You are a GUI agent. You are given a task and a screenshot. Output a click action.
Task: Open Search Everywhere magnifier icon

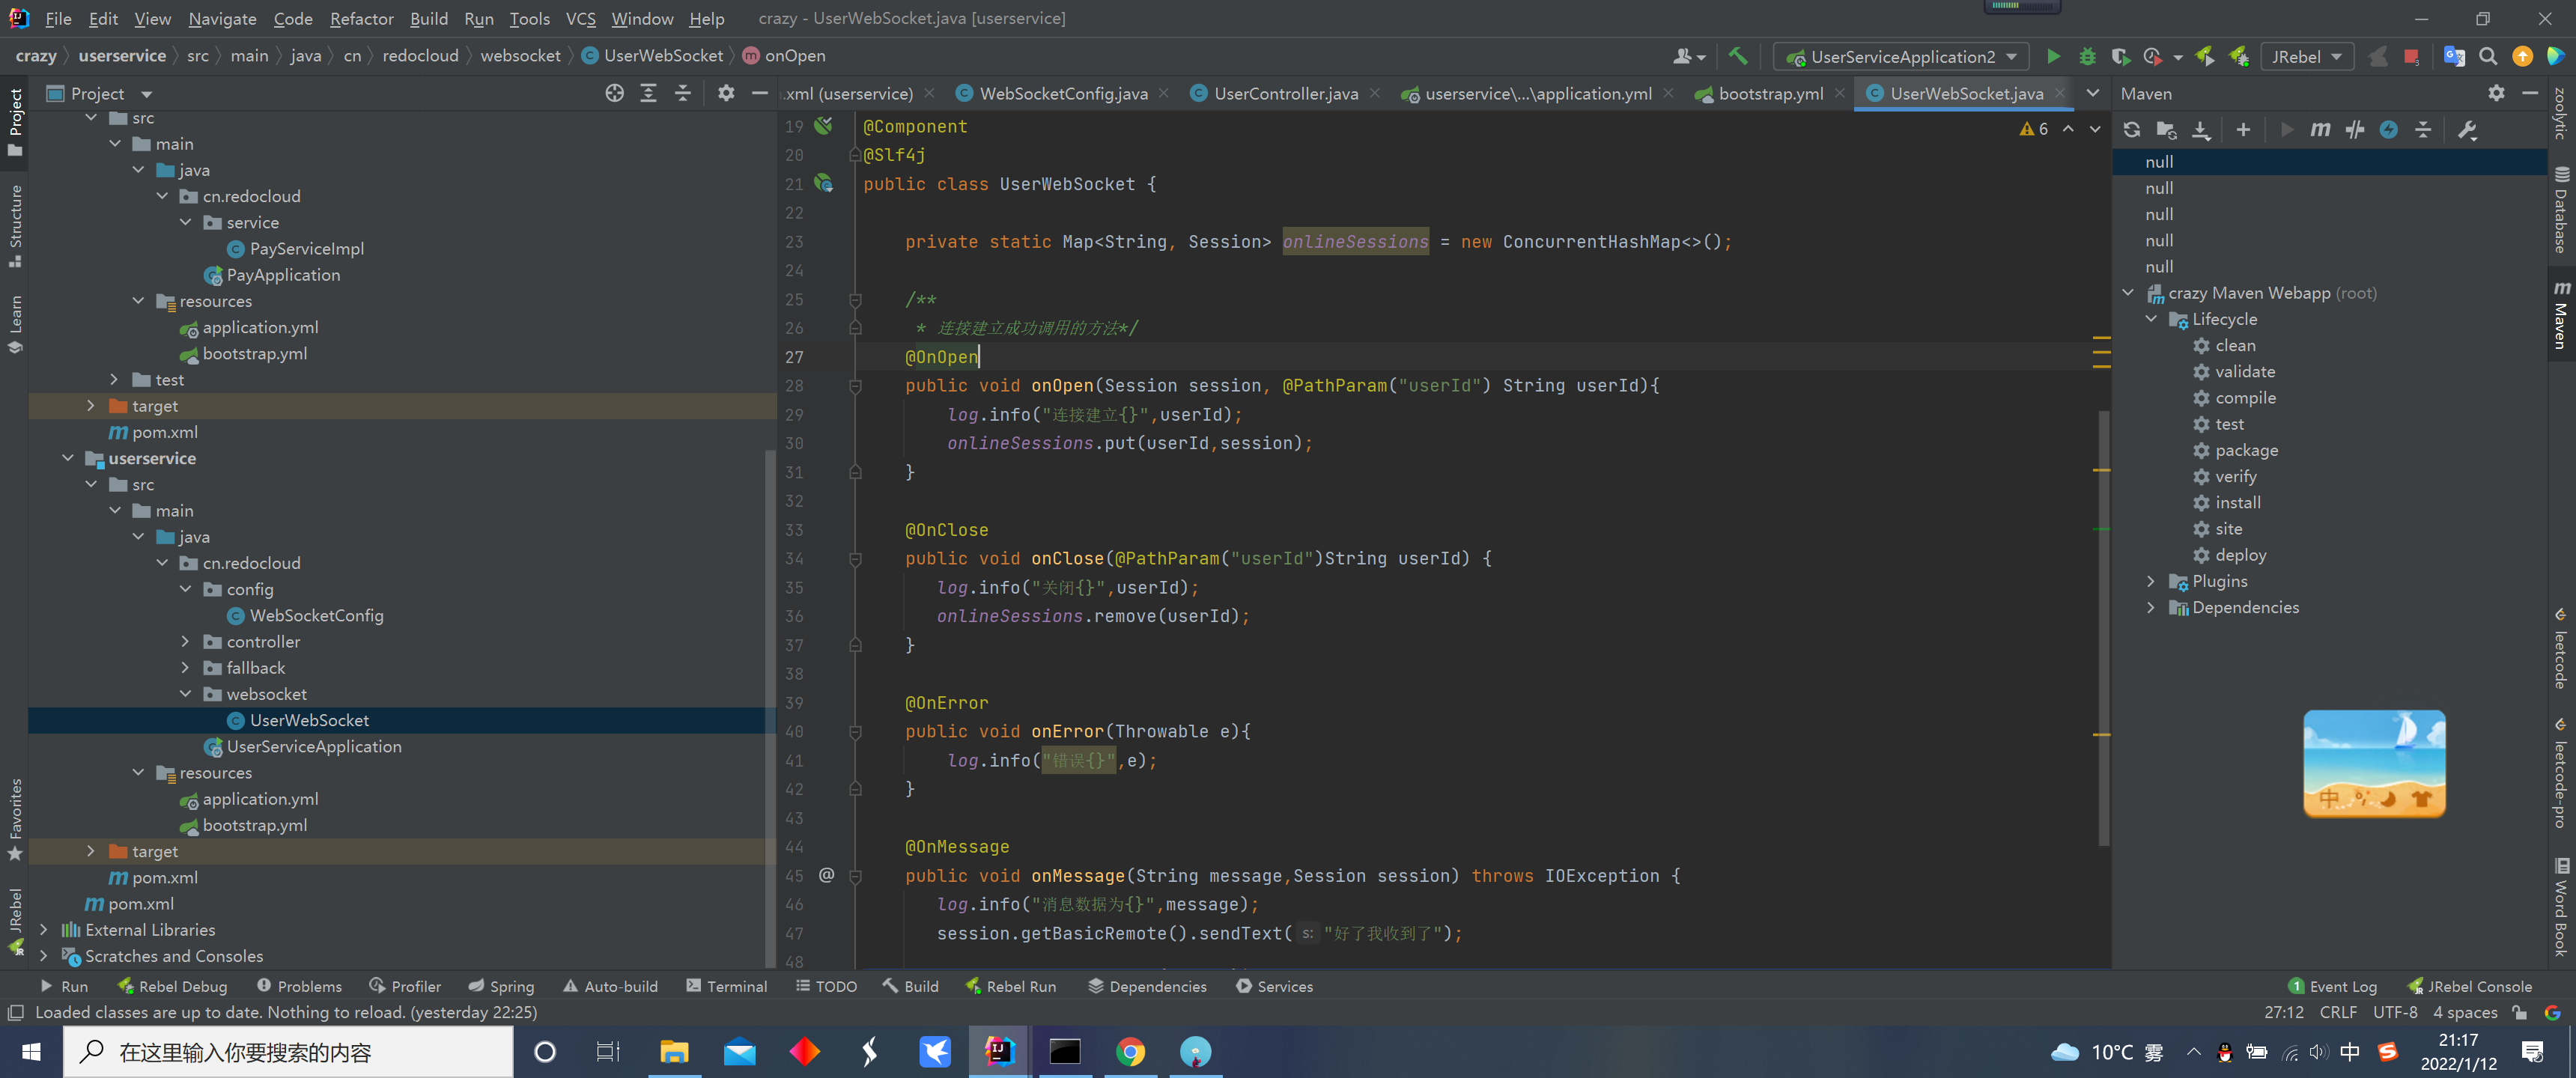pos(2488,57)
